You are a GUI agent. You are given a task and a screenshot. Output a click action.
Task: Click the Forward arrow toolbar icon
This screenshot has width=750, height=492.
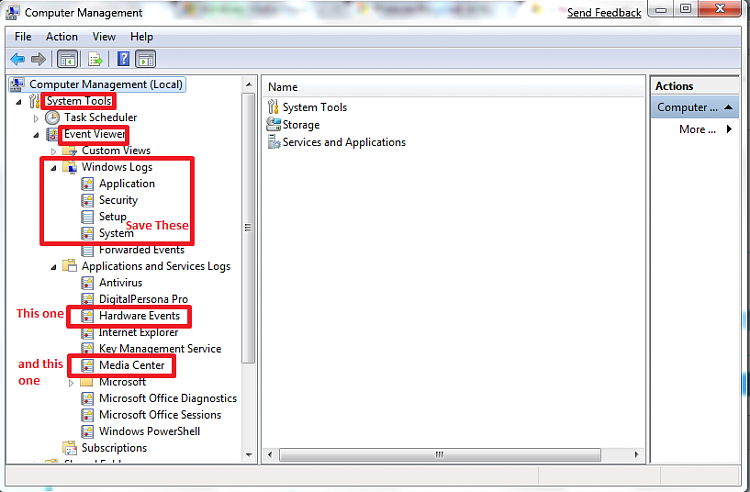(38, 59)
